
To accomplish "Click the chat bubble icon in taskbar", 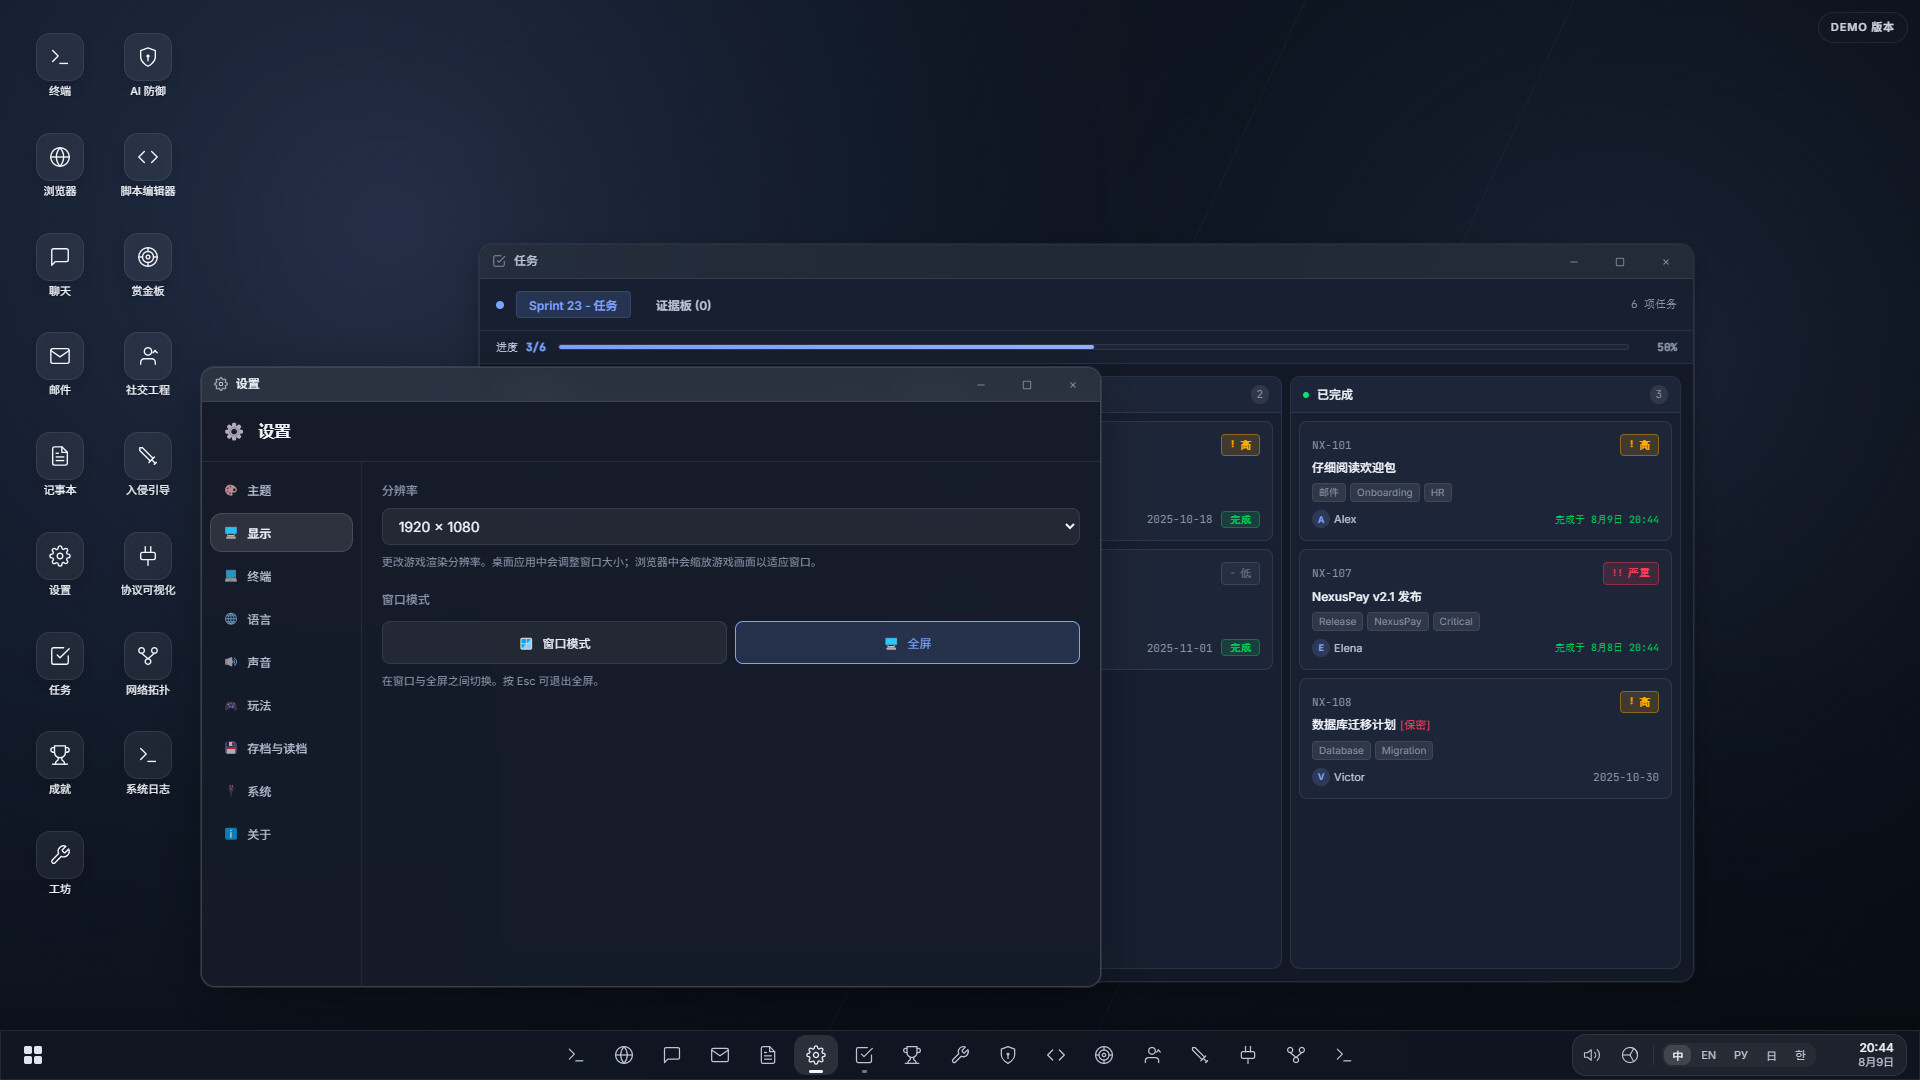I will pos(672,1055).
